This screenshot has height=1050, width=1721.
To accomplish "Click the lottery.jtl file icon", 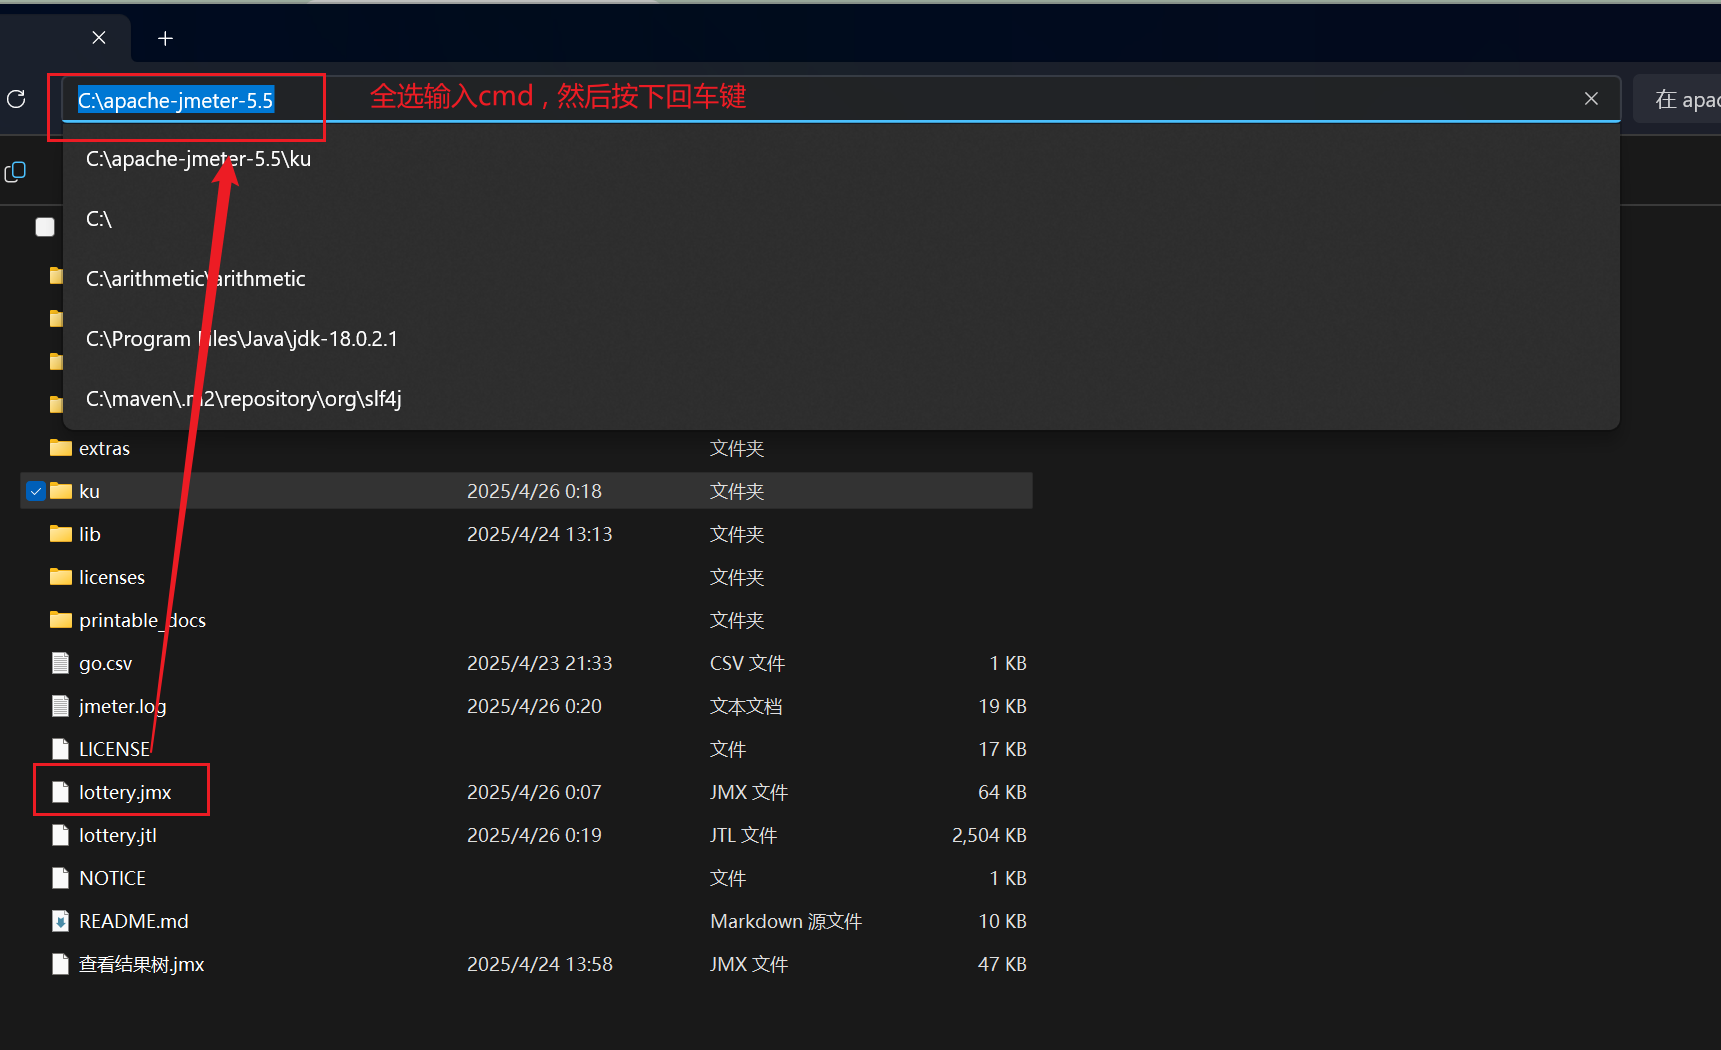I will pyautogui.click(x=61, y=835).
